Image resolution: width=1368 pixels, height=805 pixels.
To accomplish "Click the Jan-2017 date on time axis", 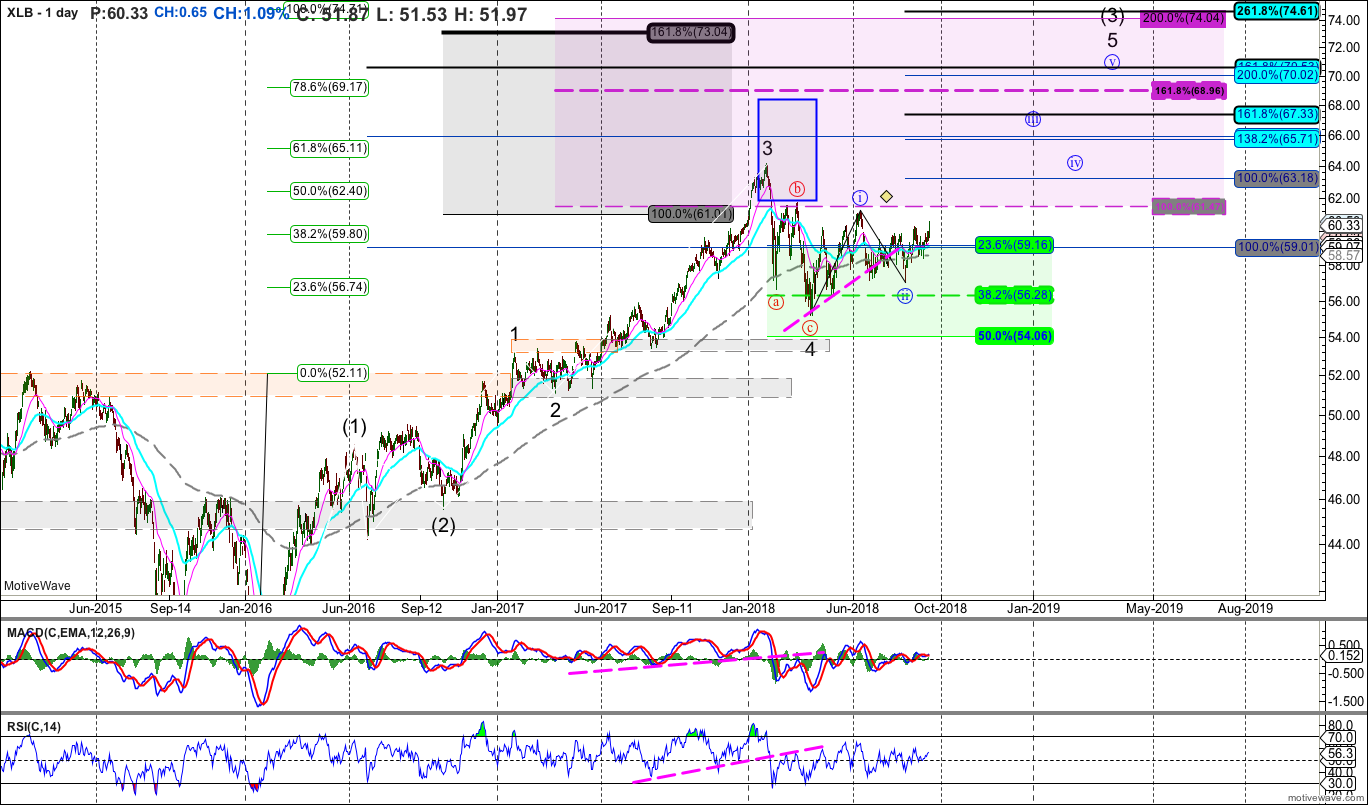I will 497,607.
